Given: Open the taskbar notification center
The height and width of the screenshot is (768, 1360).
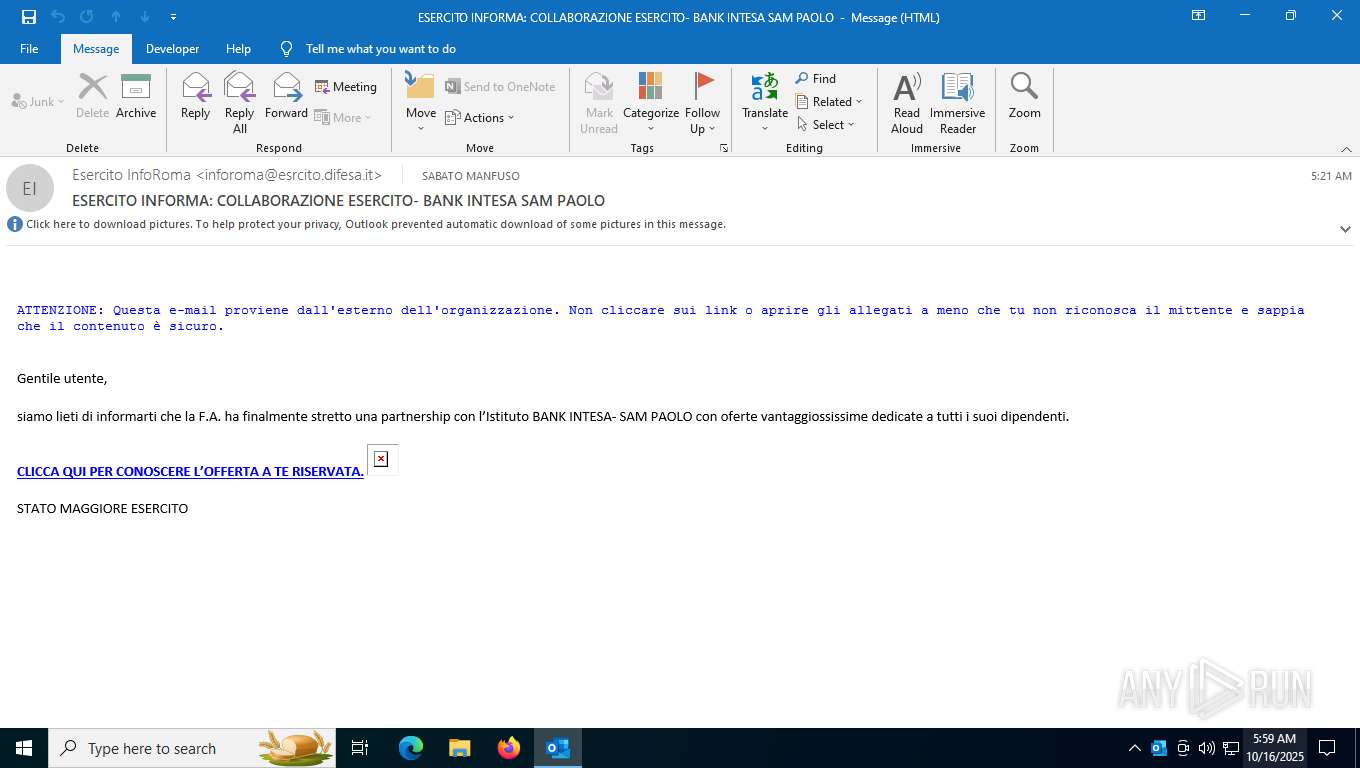Looking at the screenshot, I should coord(1327,748).
